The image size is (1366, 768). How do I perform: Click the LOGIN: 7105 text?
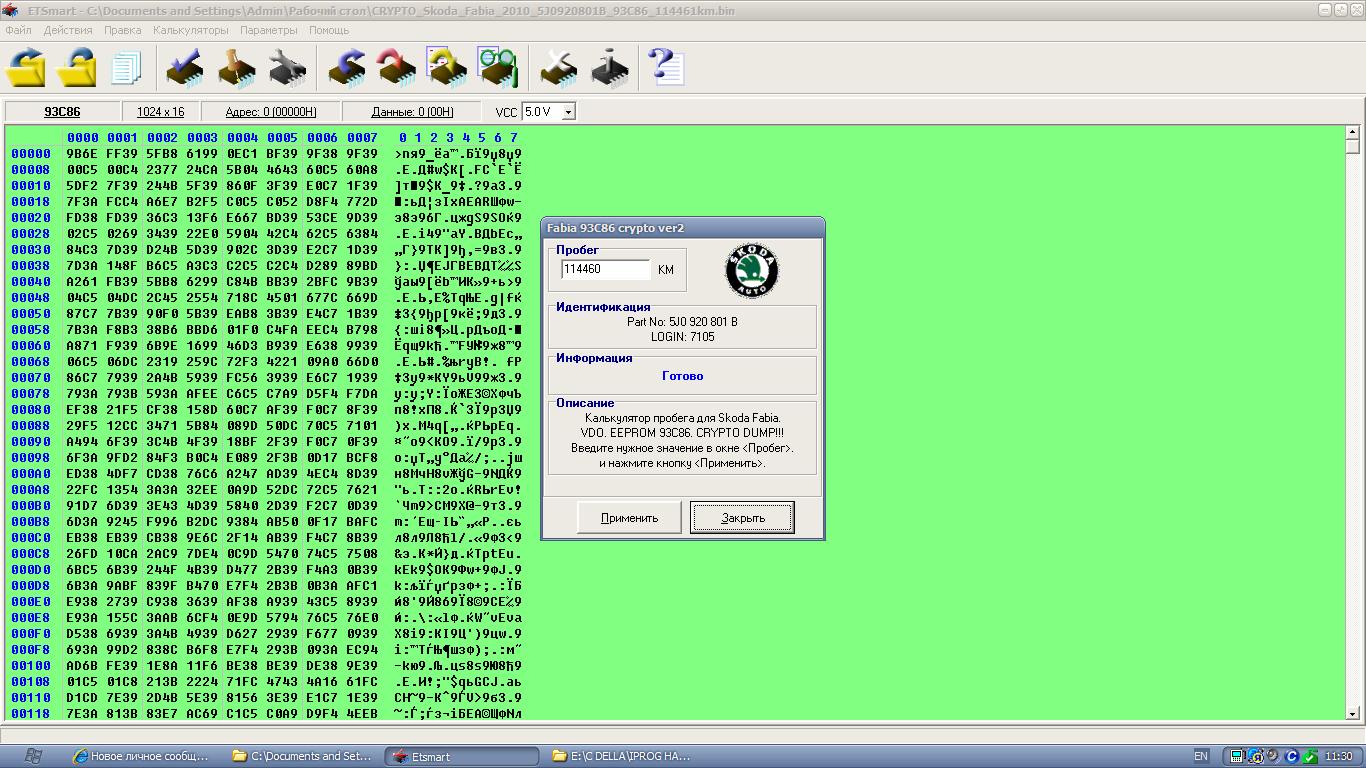coord(682,337)
